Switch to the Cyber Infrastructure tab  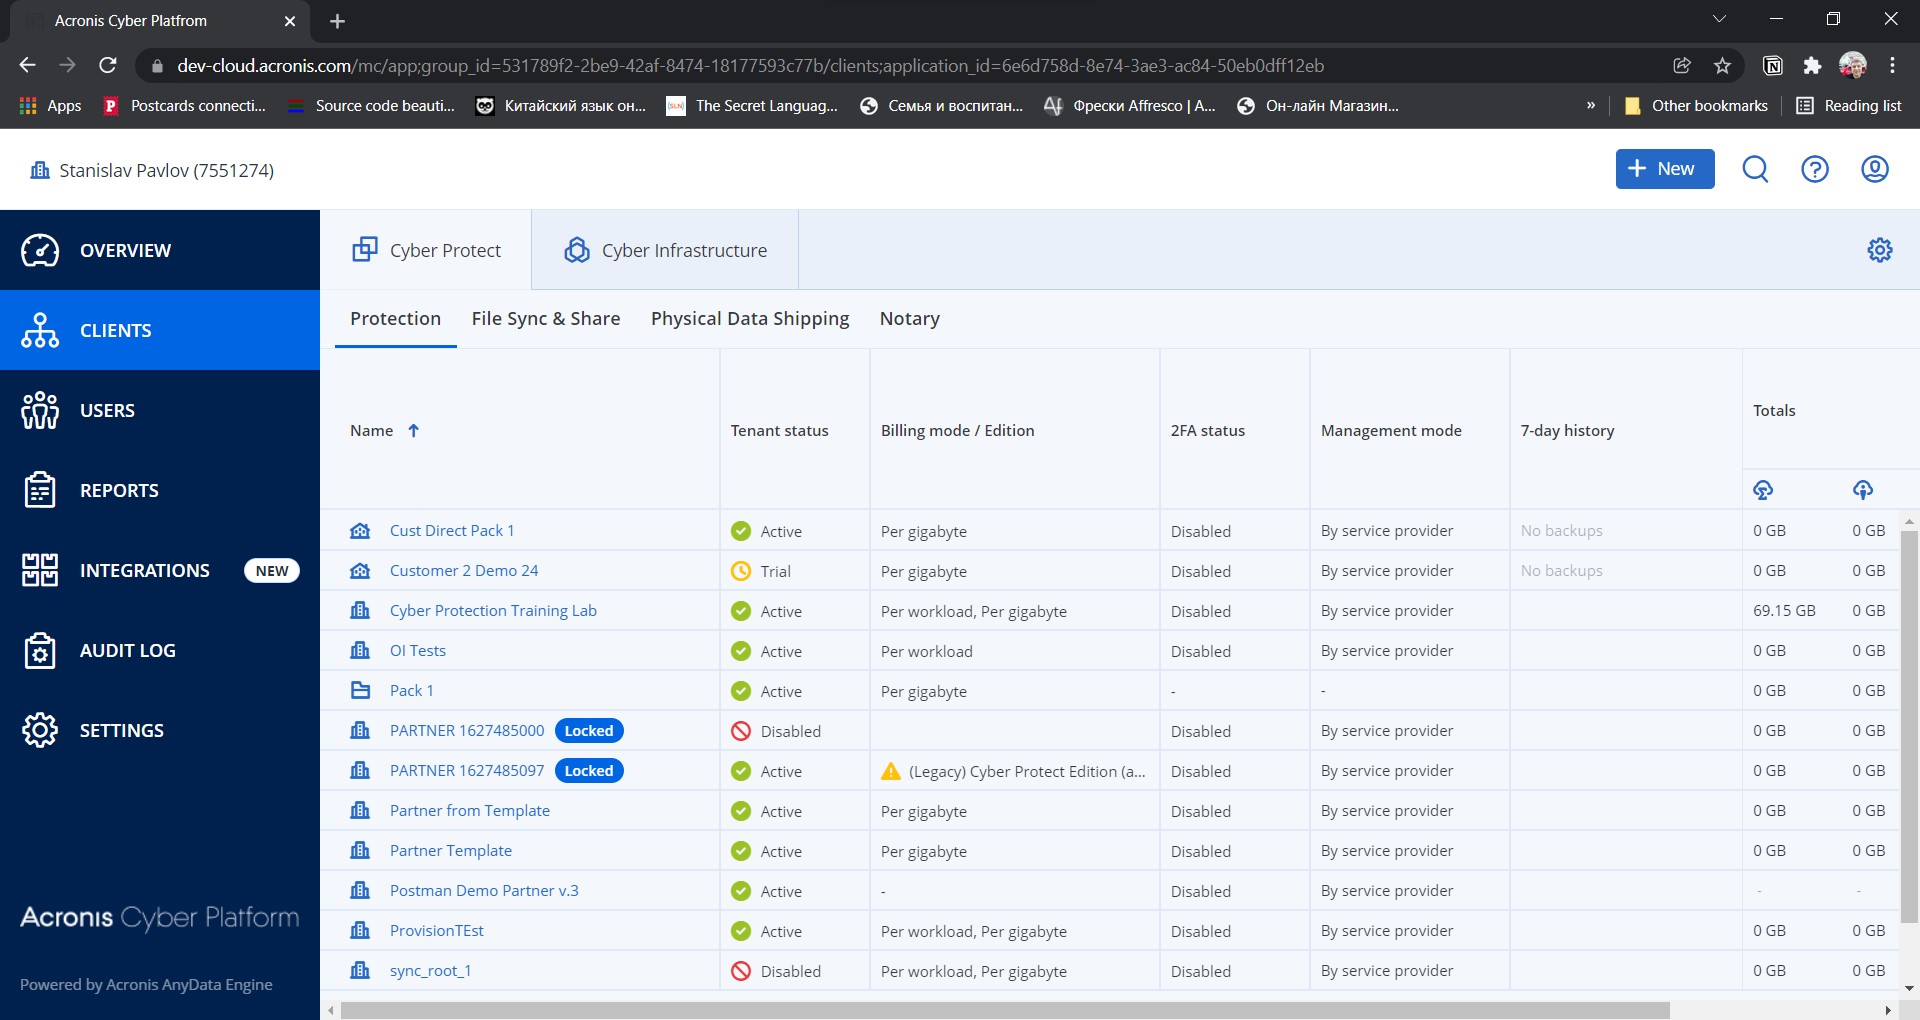click(x=665, y=250)
